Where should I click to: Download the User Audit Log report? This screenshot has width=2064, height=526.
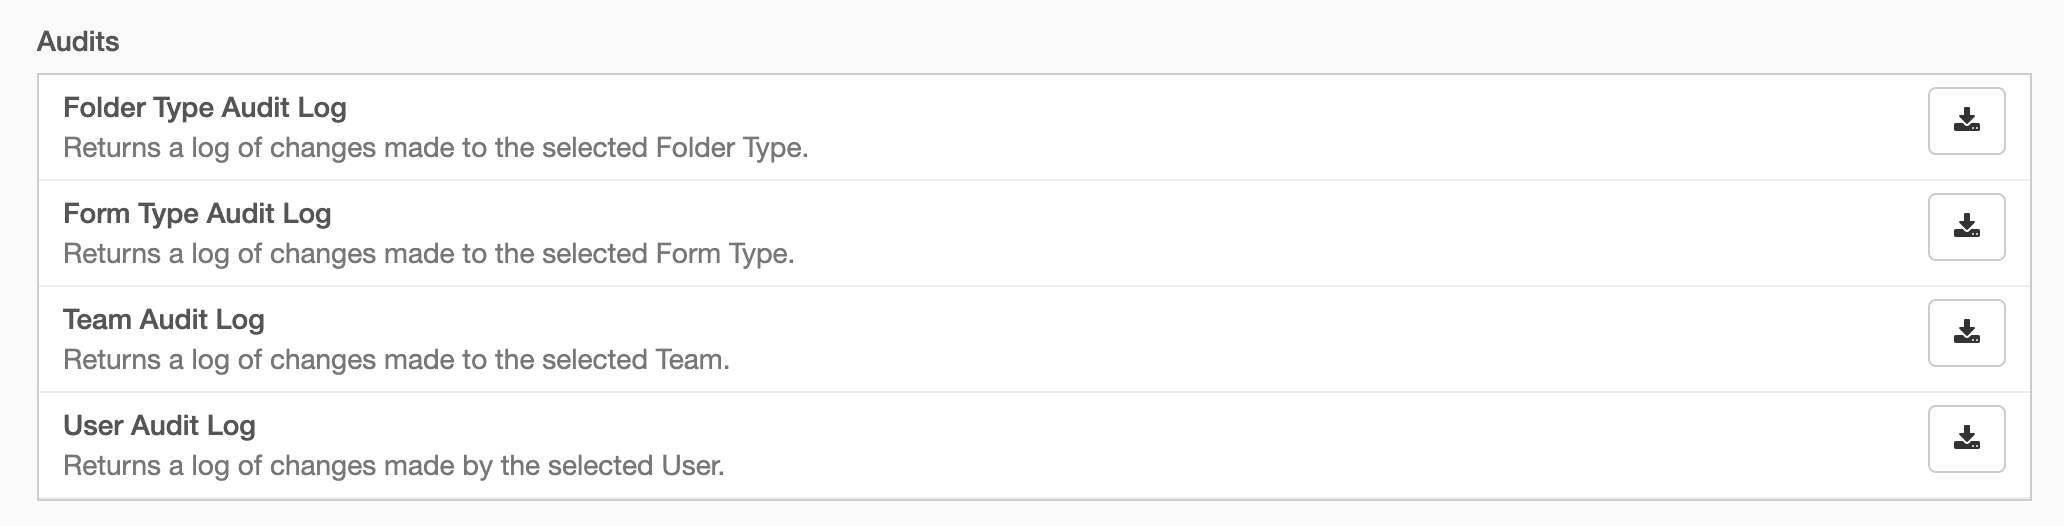[1966, 439]
